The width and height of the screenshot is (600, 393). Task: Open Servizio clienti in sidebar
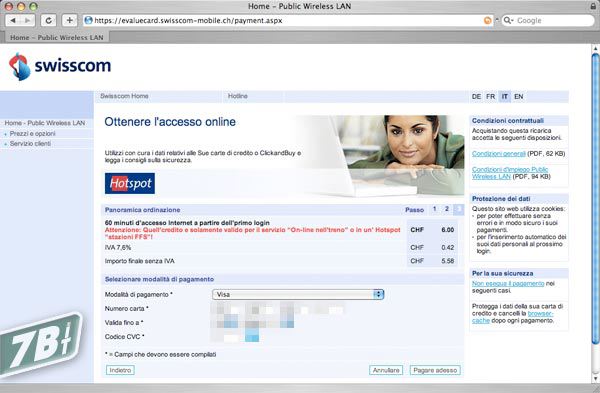(x=30, y=144)
